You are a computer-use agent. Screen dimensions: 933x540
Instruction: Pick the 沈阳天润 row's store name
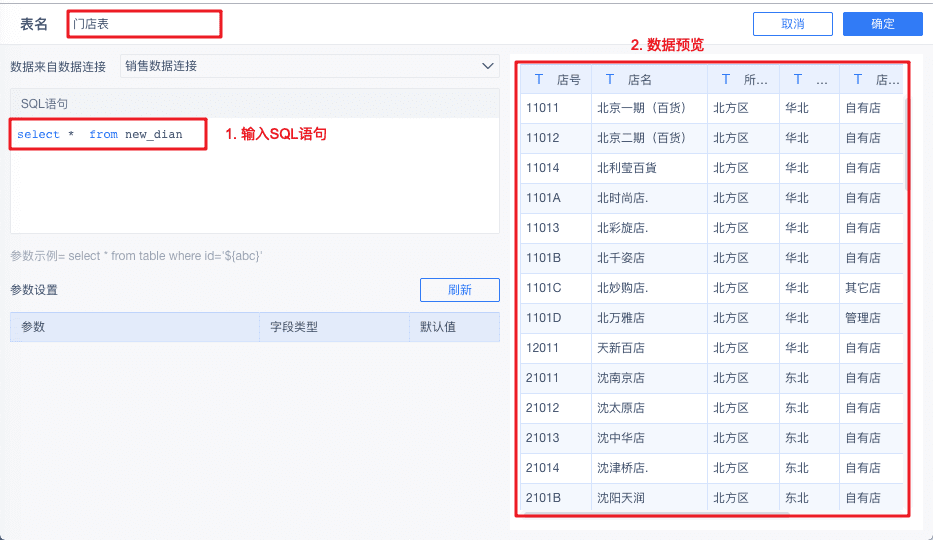click(620, 498)
